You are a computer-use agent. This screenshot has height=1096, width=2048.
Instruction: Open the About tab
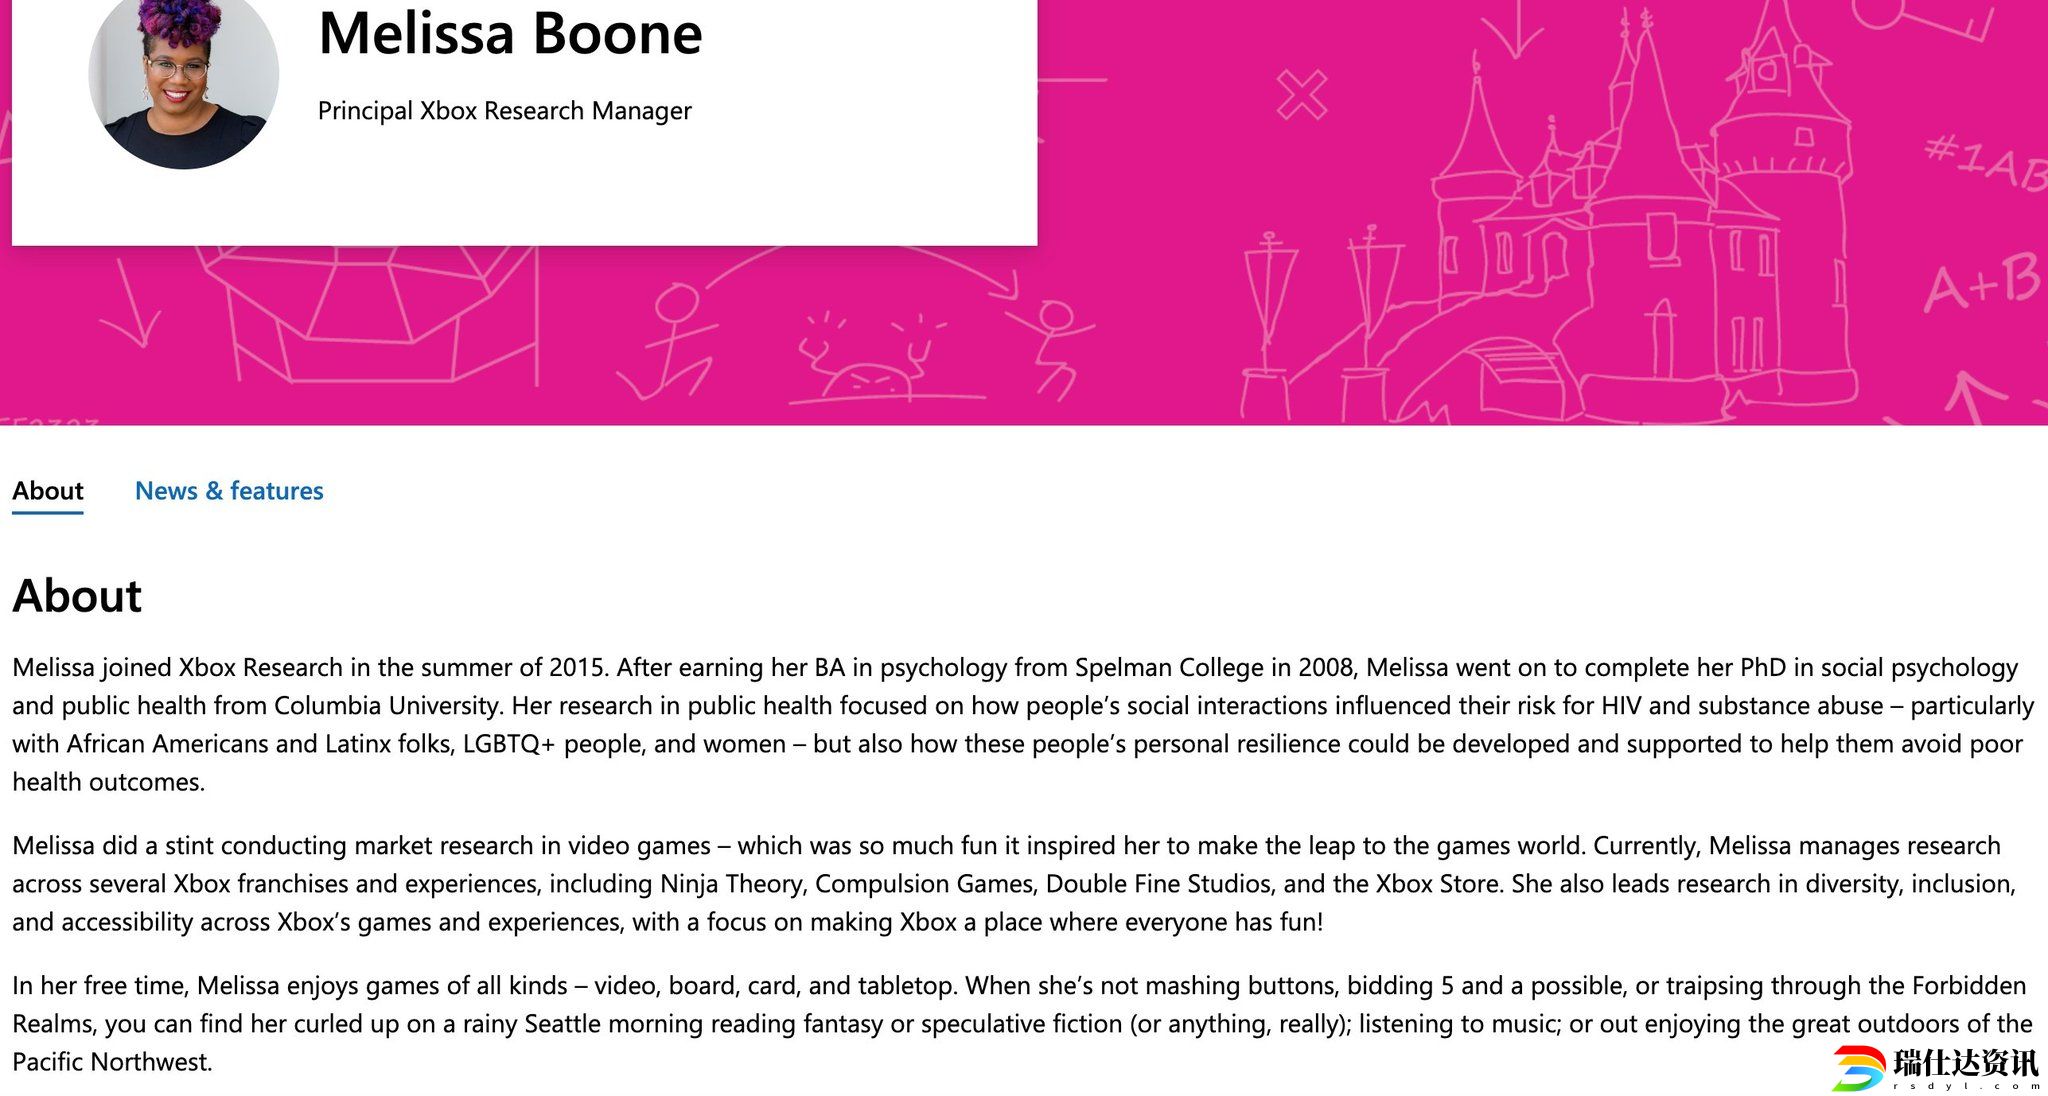tap(48, 491)
